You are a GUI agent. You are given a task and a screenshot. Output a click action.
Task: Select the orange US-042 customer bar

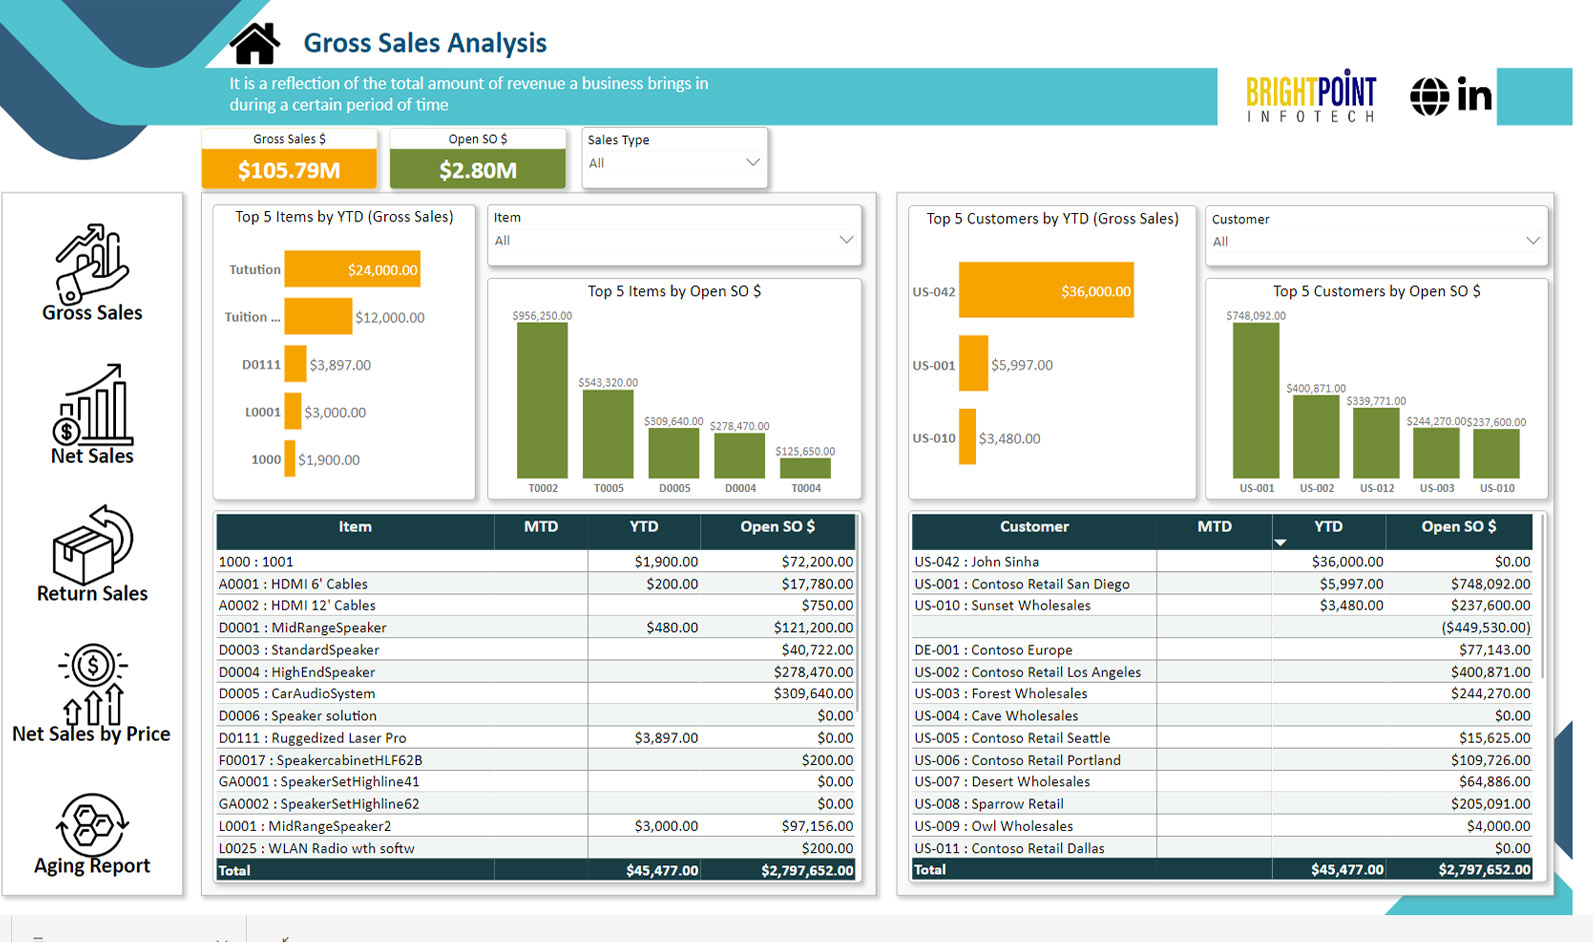coord(1045,290)
